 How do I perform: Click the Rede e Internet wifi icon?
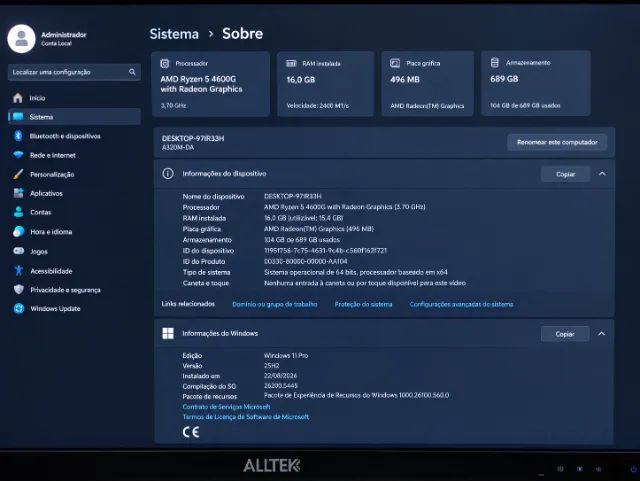(x=18, y=155)
